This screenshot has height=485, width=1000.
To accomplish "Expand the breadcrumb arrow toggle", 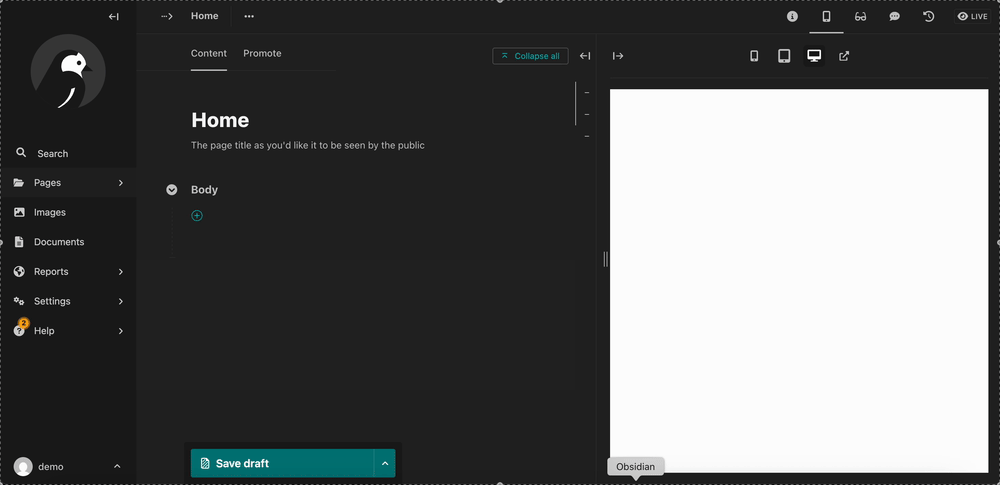I will click(x=166, y=17).
